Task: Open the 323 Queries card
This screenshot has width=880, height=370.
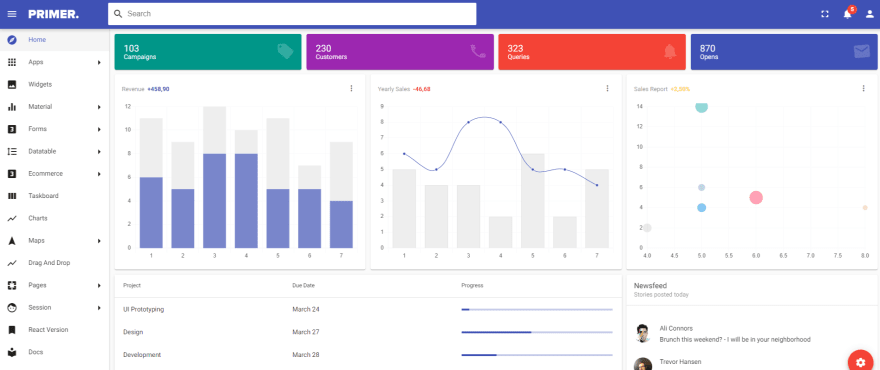Action: [x=592, y=52]
